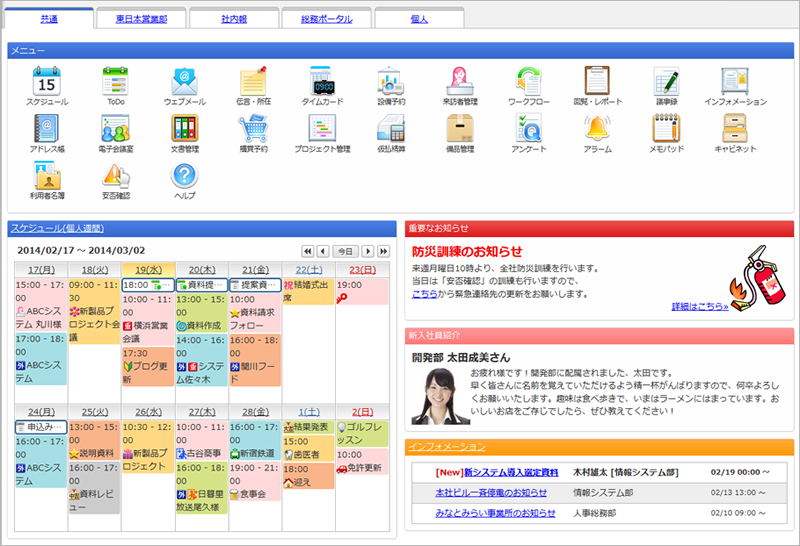
Task: Open the インフォメーション board icon
Action: click(735, 81)
